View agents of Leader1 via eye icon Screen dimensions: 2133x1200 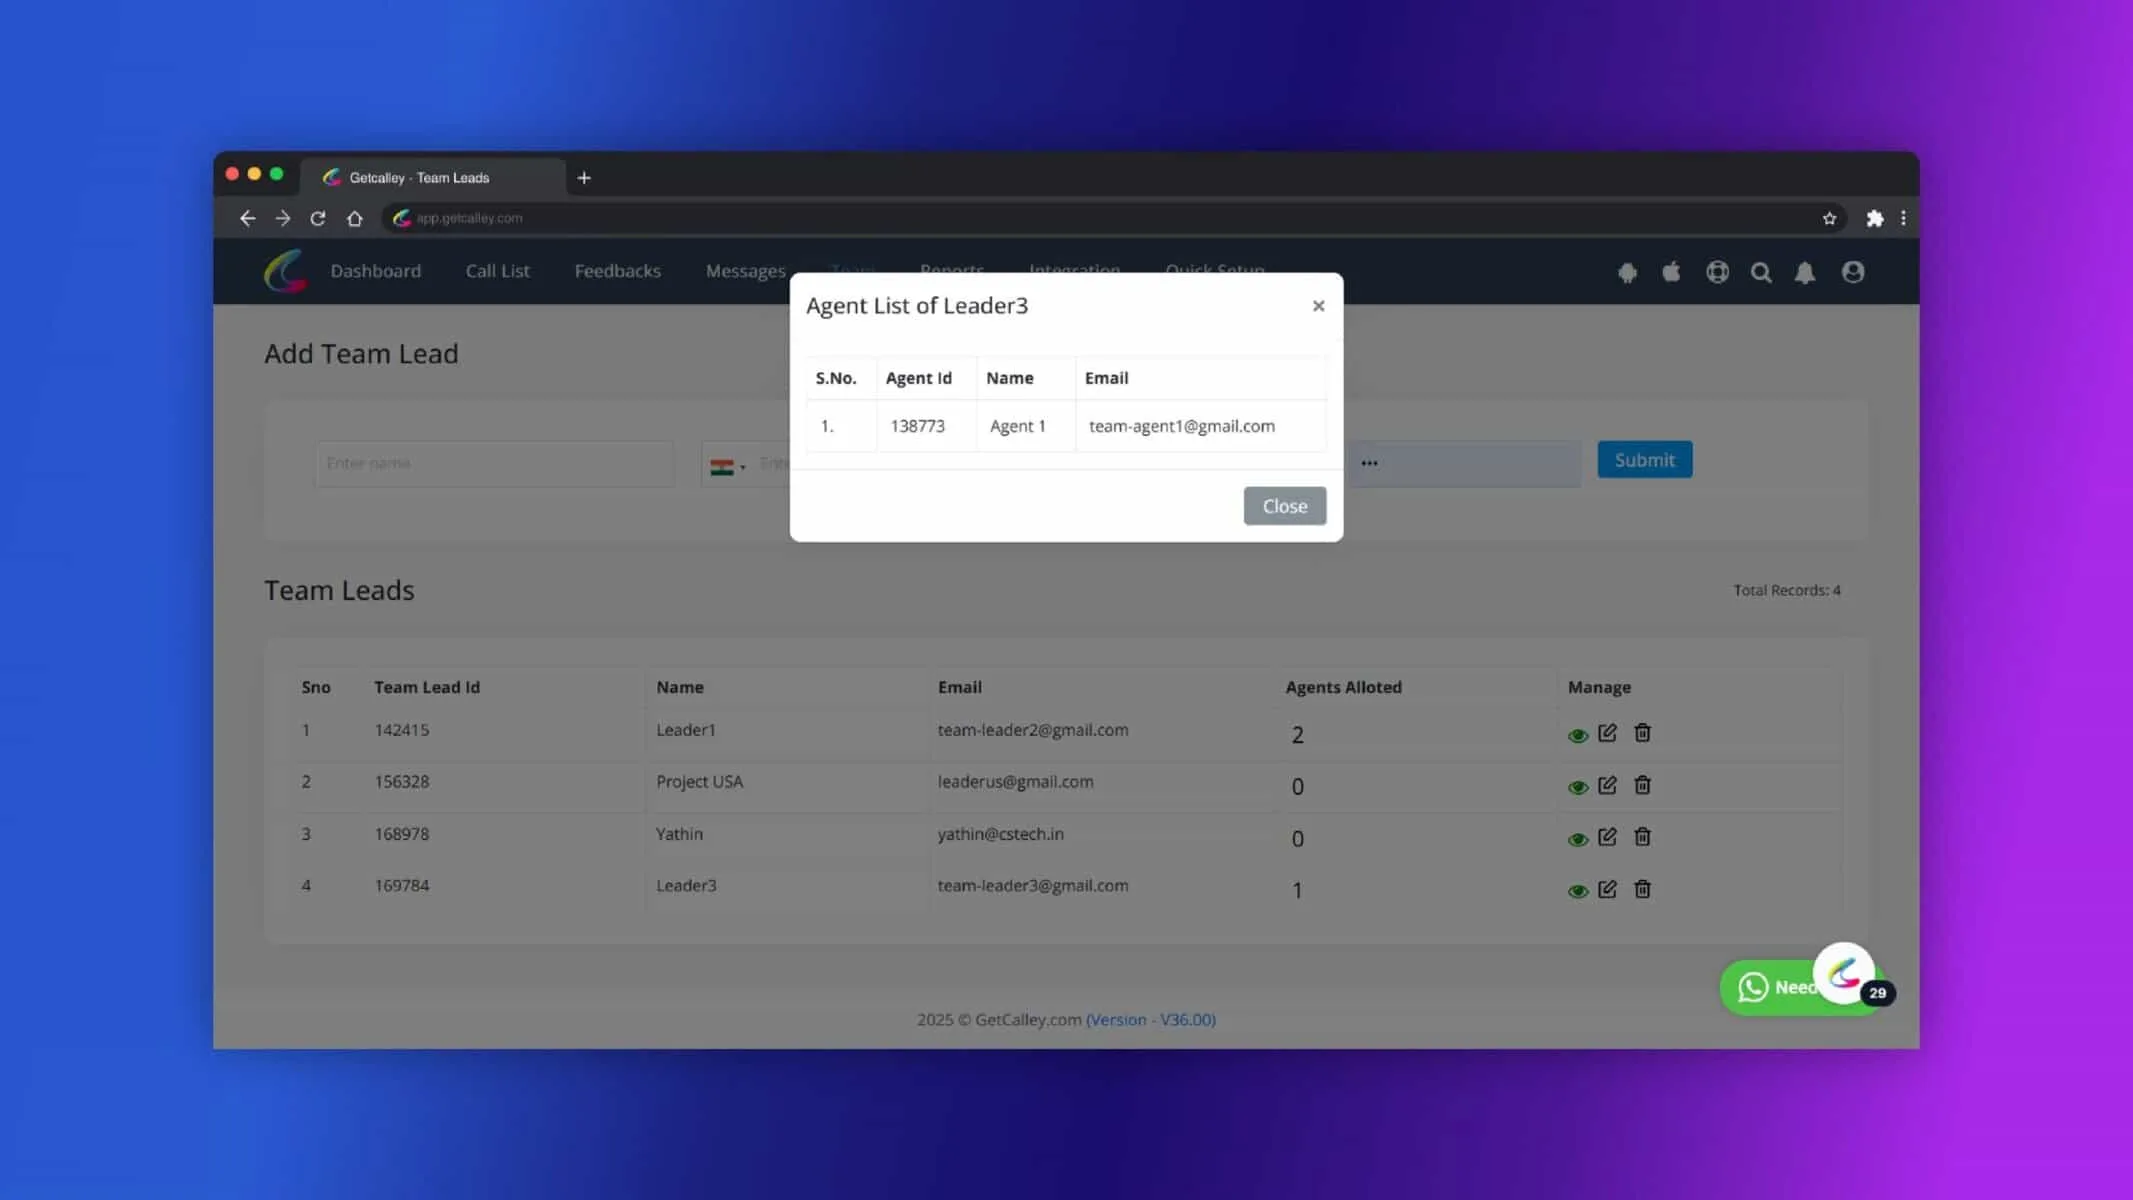tap(1577, 736)
